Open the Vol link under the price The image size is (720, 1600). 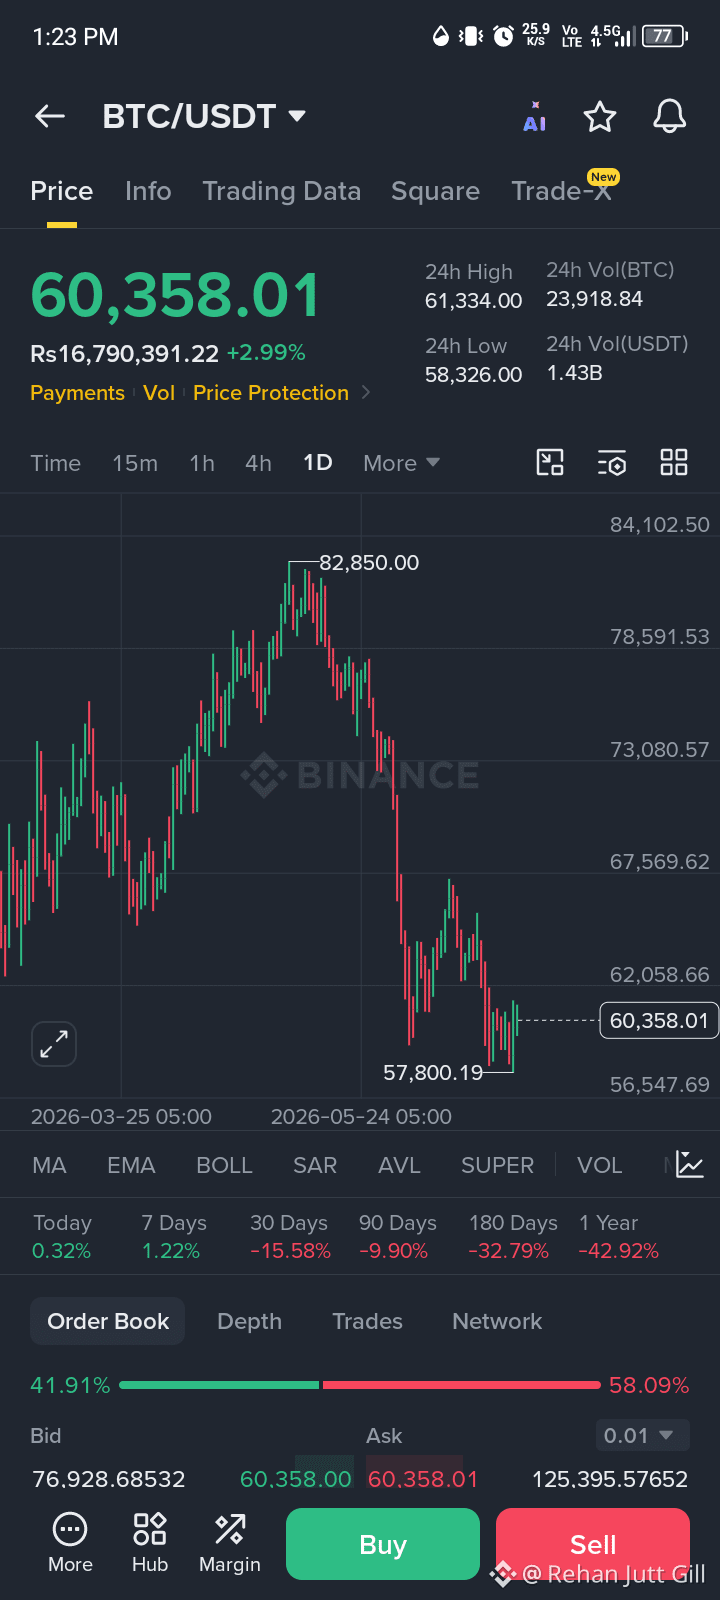click(x=159, y=393)
